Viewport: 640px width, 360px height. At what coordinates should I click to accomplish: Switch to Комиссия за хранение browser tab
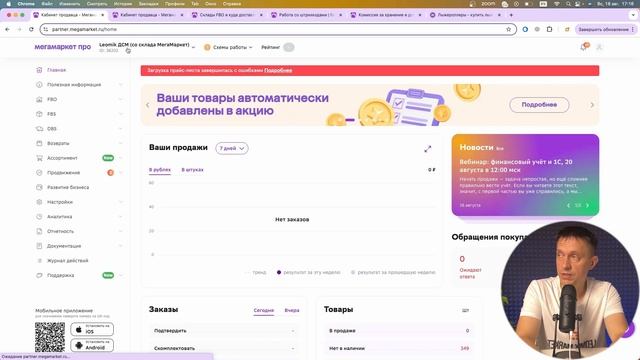[386, 15]
